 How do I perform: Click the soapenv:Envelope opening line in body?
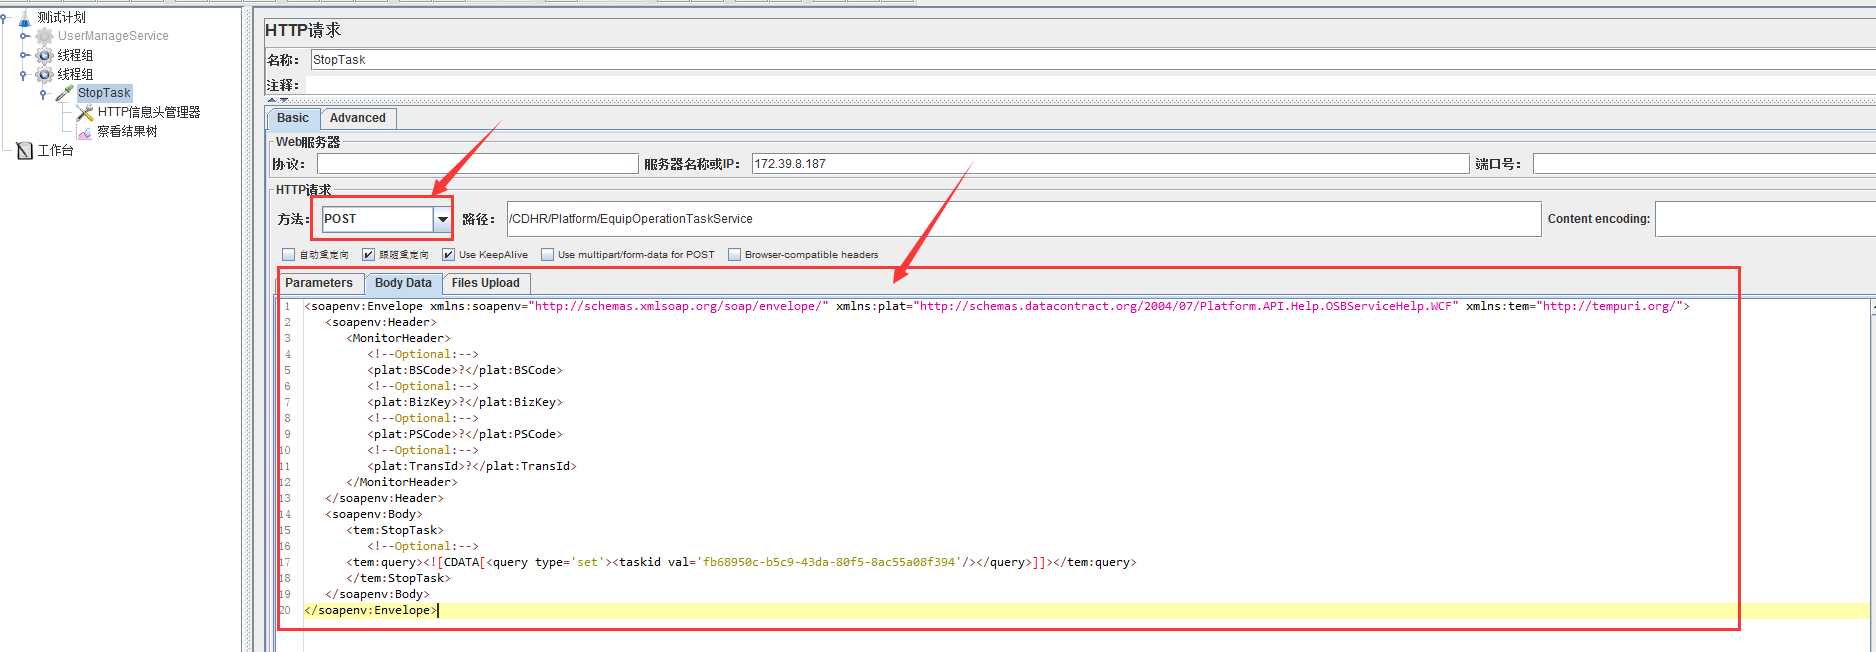996,306
